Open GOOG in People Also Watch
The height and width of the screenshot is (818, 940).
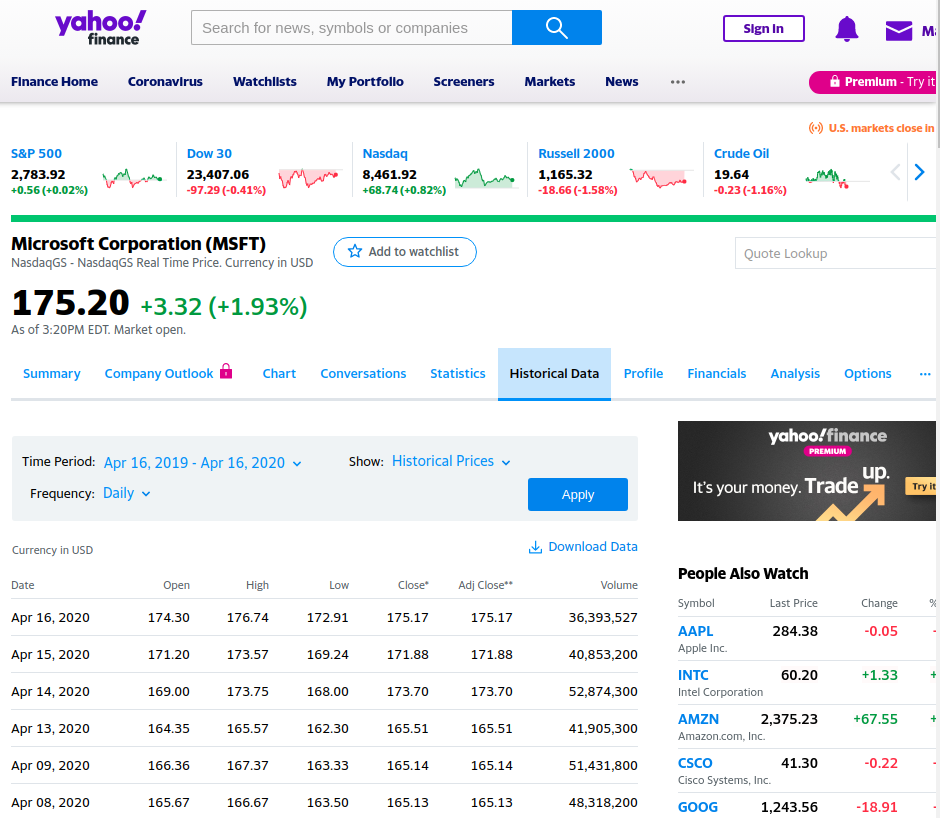tap(698, 807)
